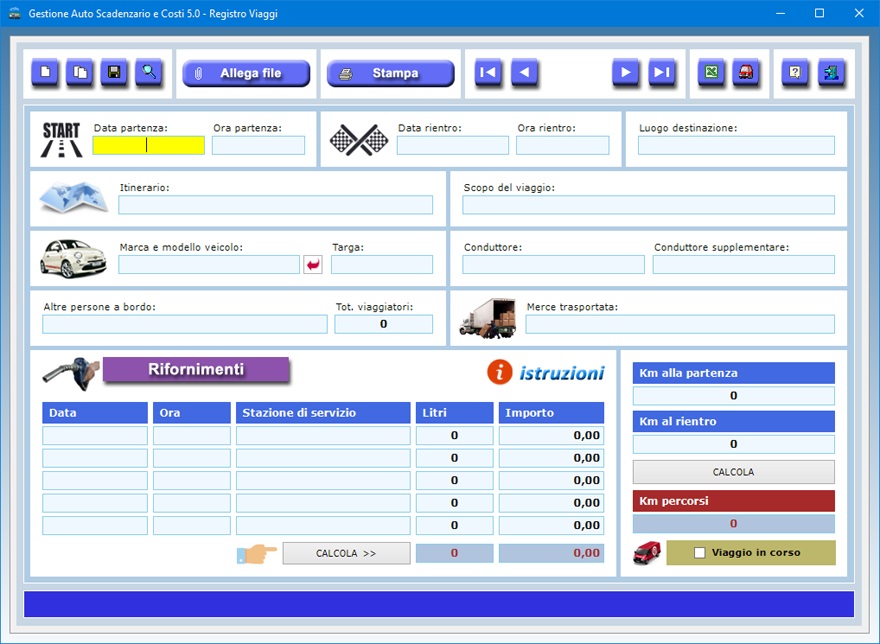Viewport: 880px width, 644px height.
Task: Click the Fiat 500 car image
Action: pos(74,258)
